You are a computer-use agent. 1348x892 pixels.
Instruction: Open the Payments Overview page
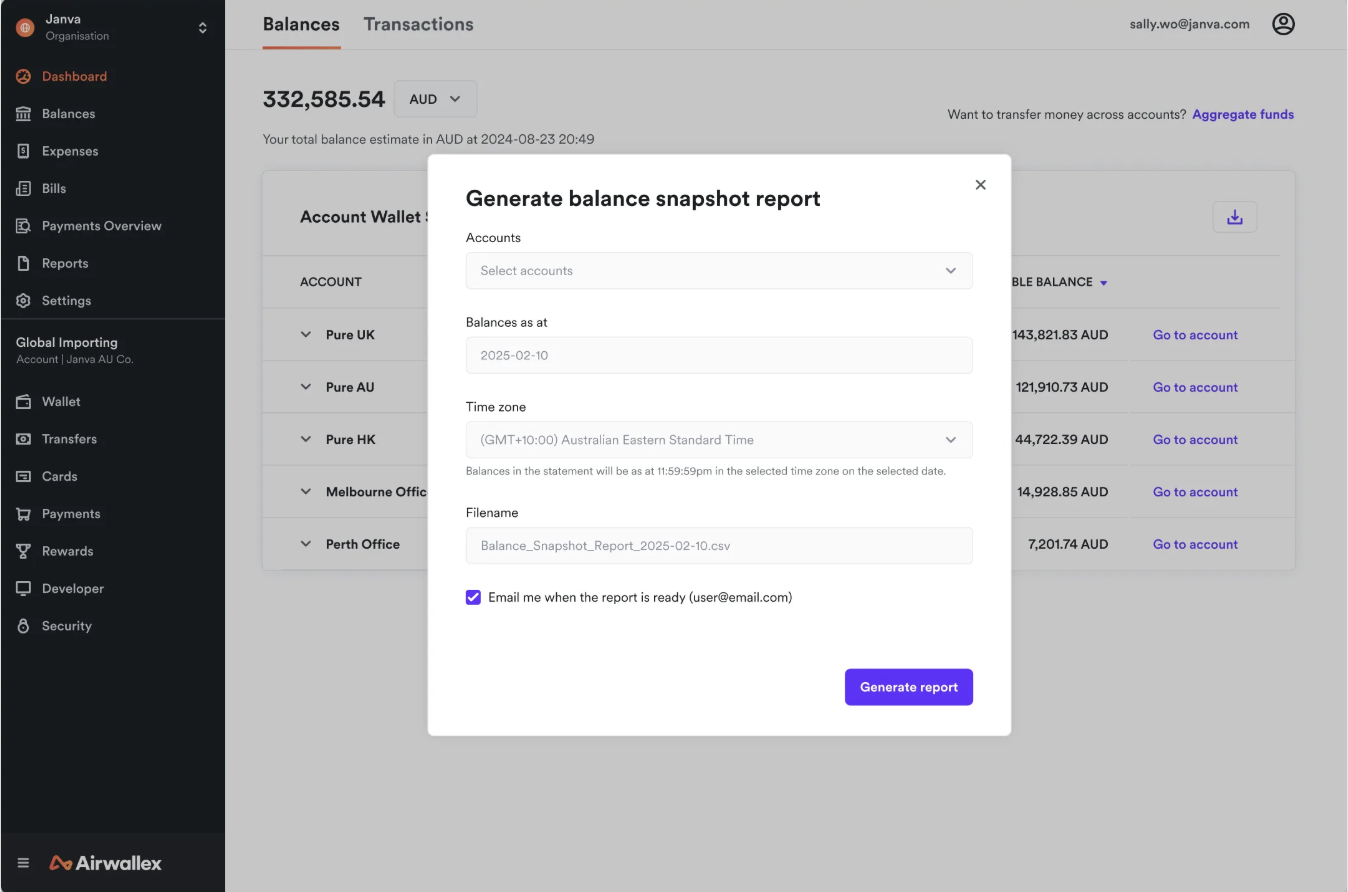click(100, 225)
